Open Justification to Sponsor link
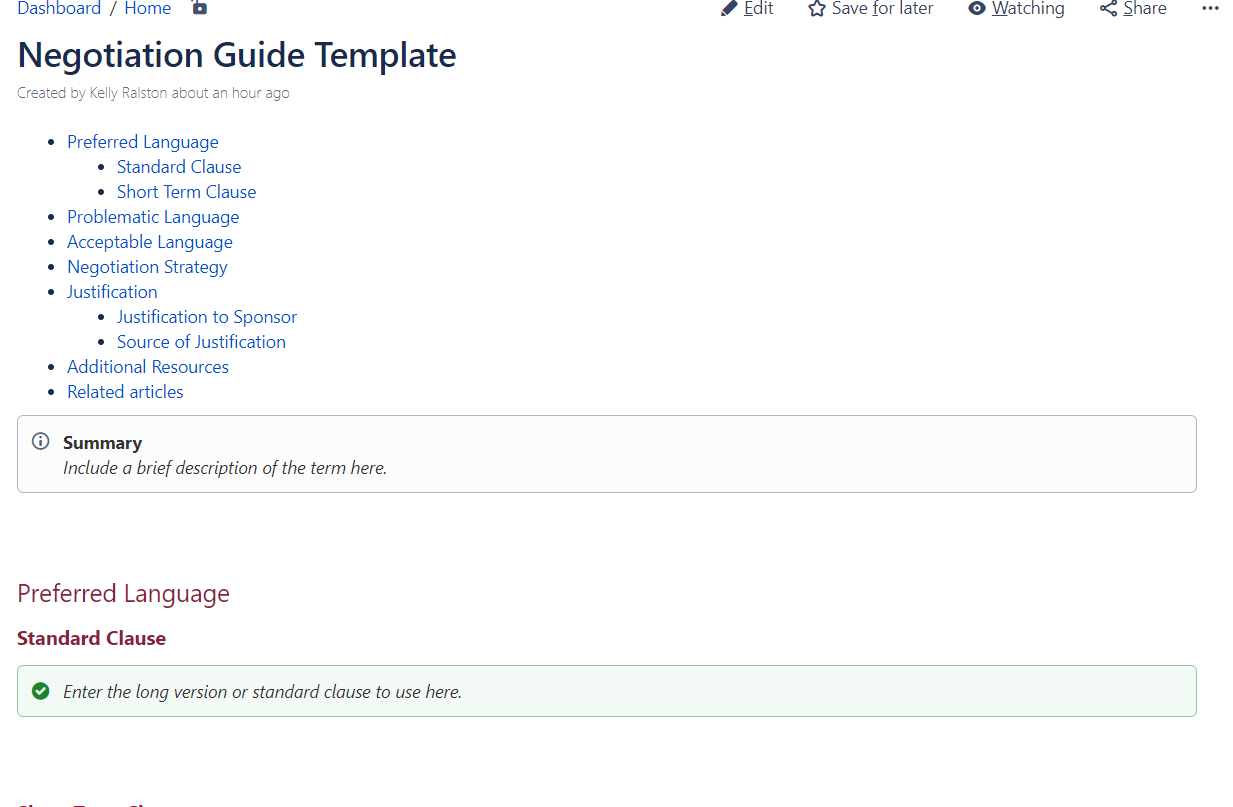The image size is (1233, 807). point(207,317)
